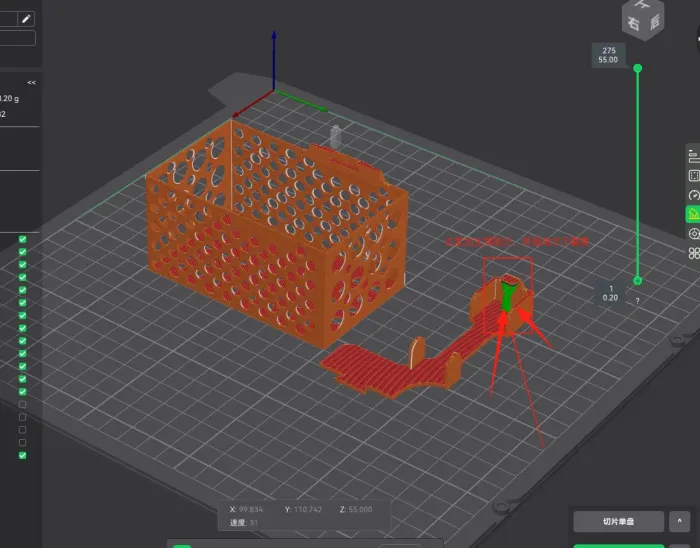
Task: Click the four-circles icon in right sidebar
Action: coord(693,252)
